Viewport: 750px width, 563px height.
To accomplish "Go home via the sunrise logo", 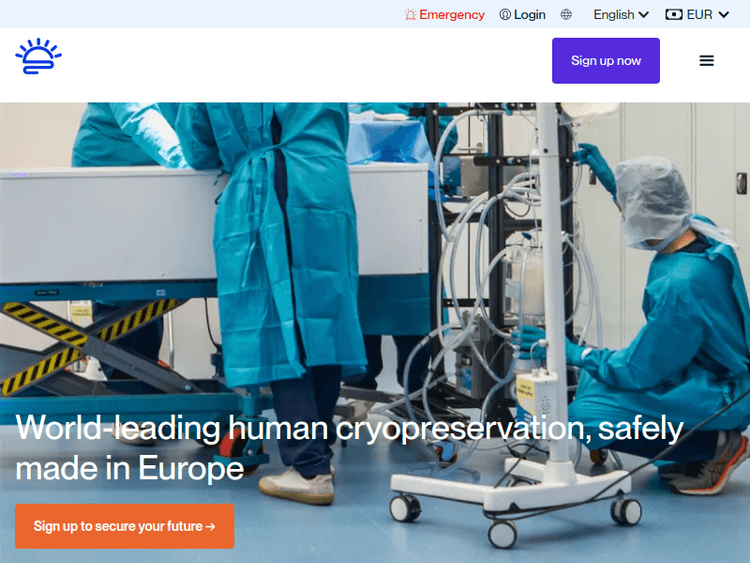I will tap(38, 56).
